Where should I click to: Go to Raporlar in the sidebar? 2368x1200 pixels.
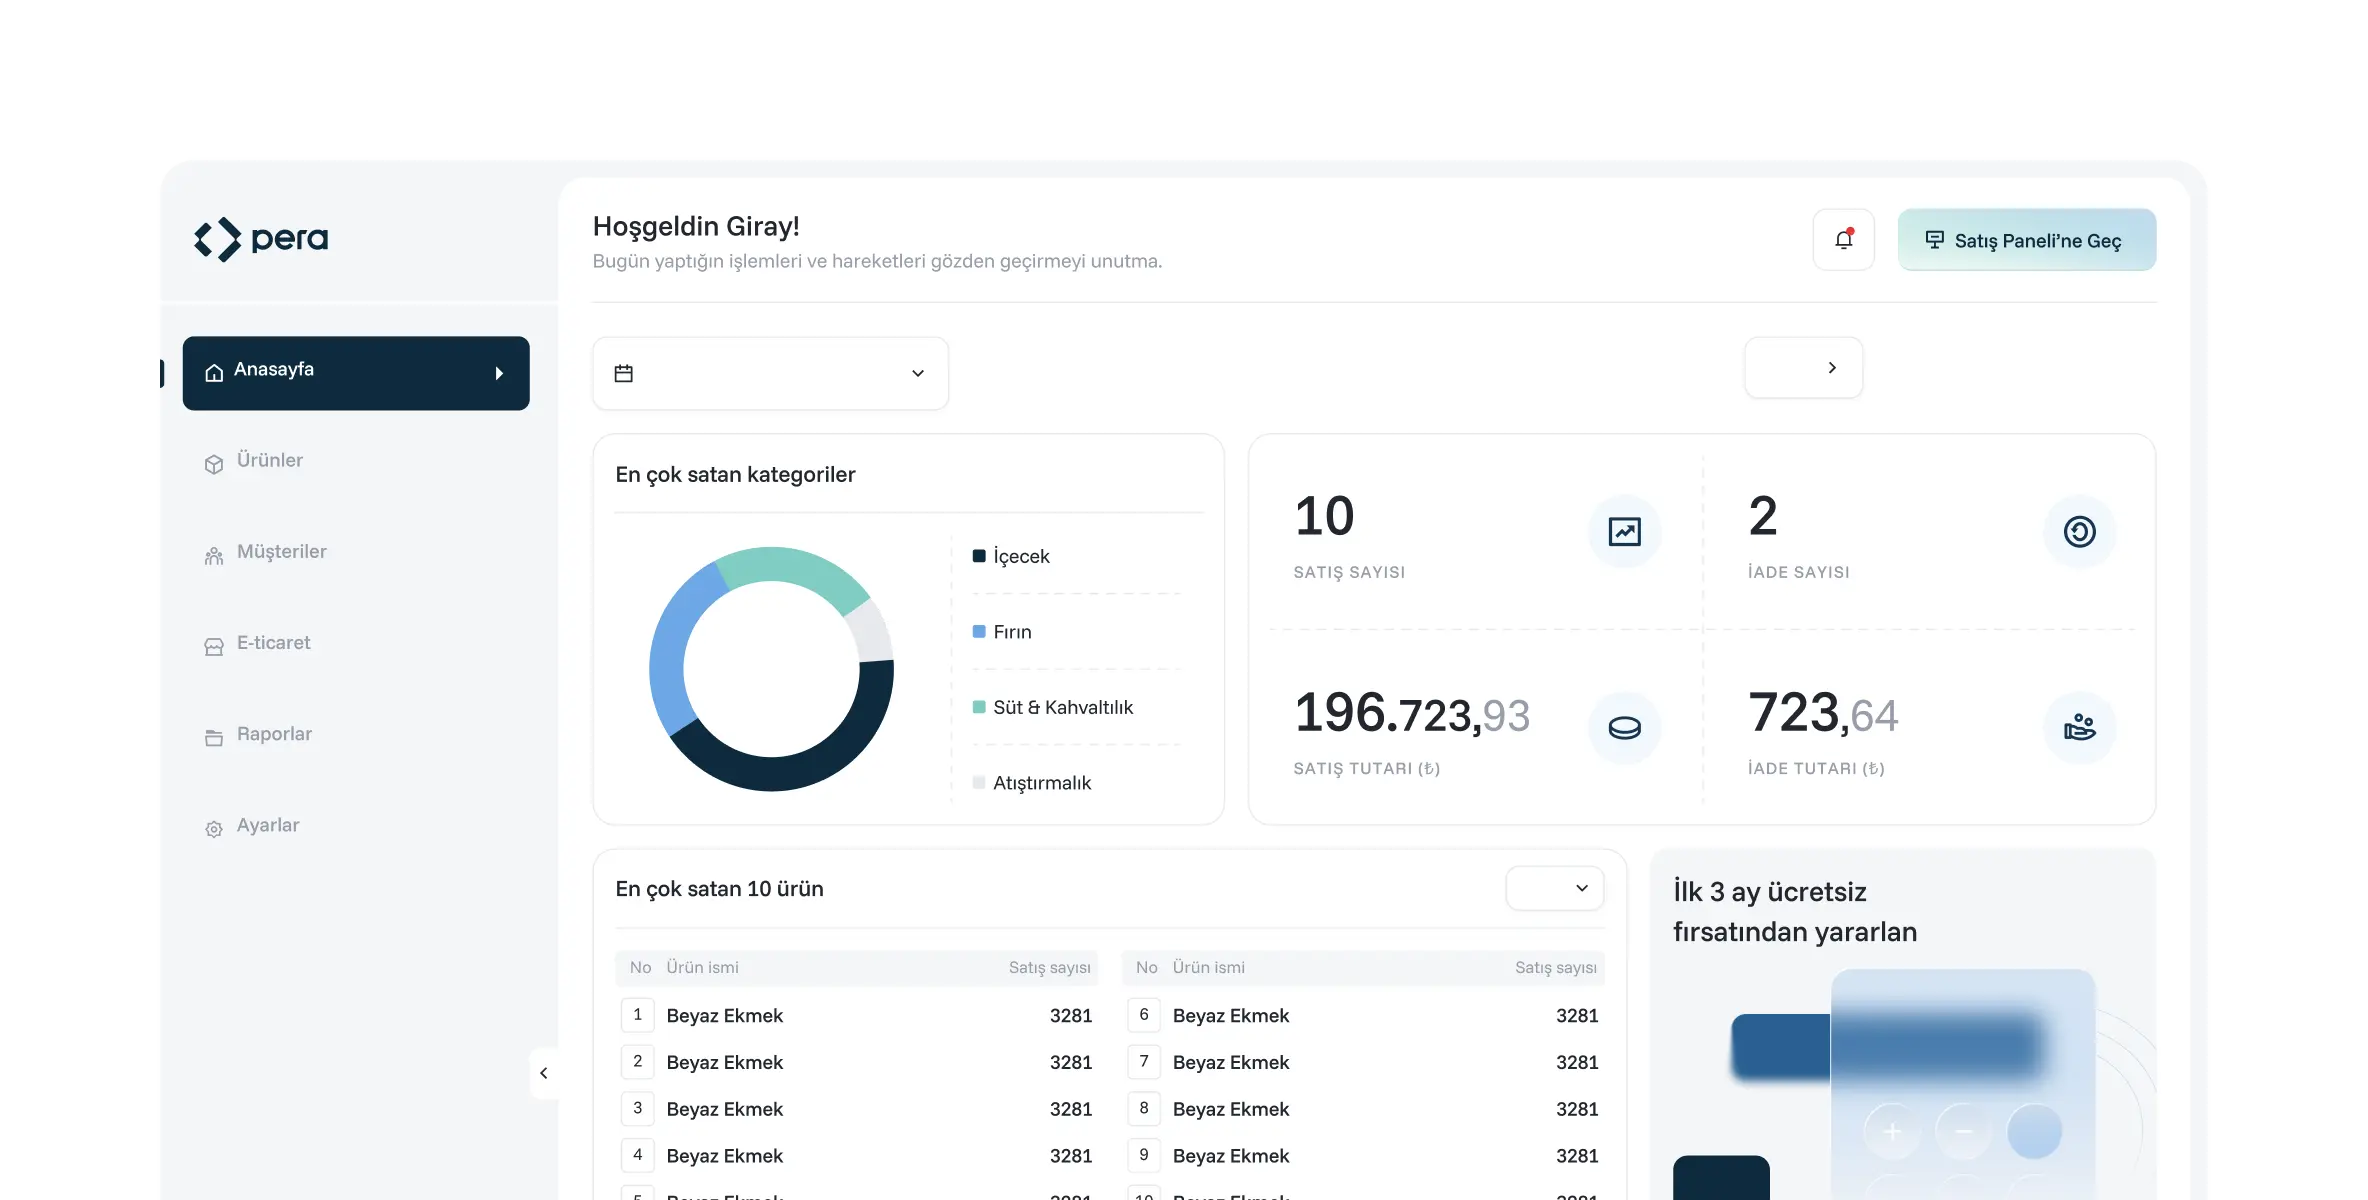[274, 734]
